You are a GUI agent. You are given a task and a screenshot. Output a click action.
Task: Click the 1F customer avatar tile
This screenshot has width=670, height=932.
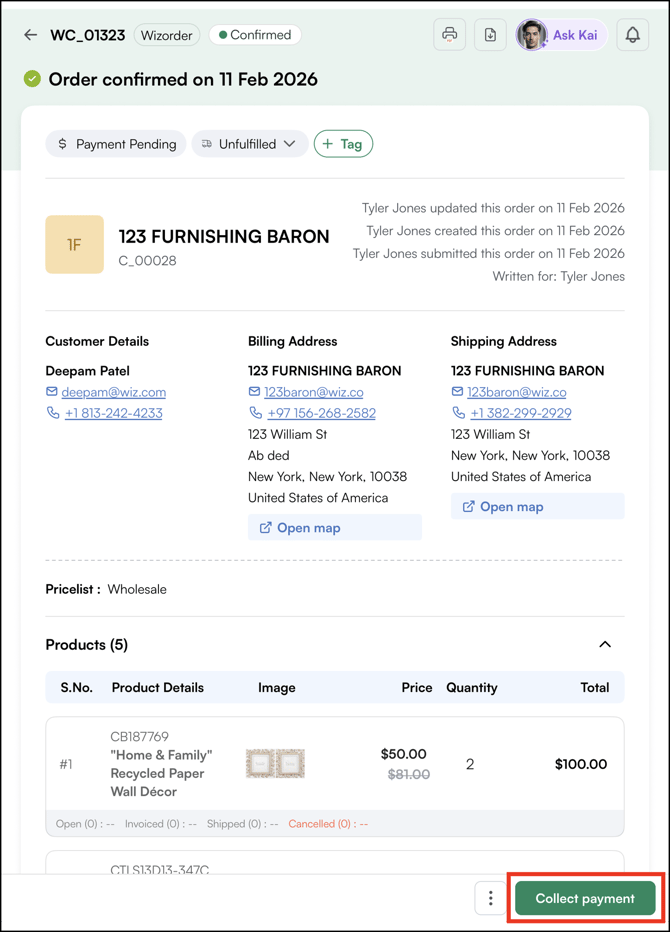(x=74, y=245)
